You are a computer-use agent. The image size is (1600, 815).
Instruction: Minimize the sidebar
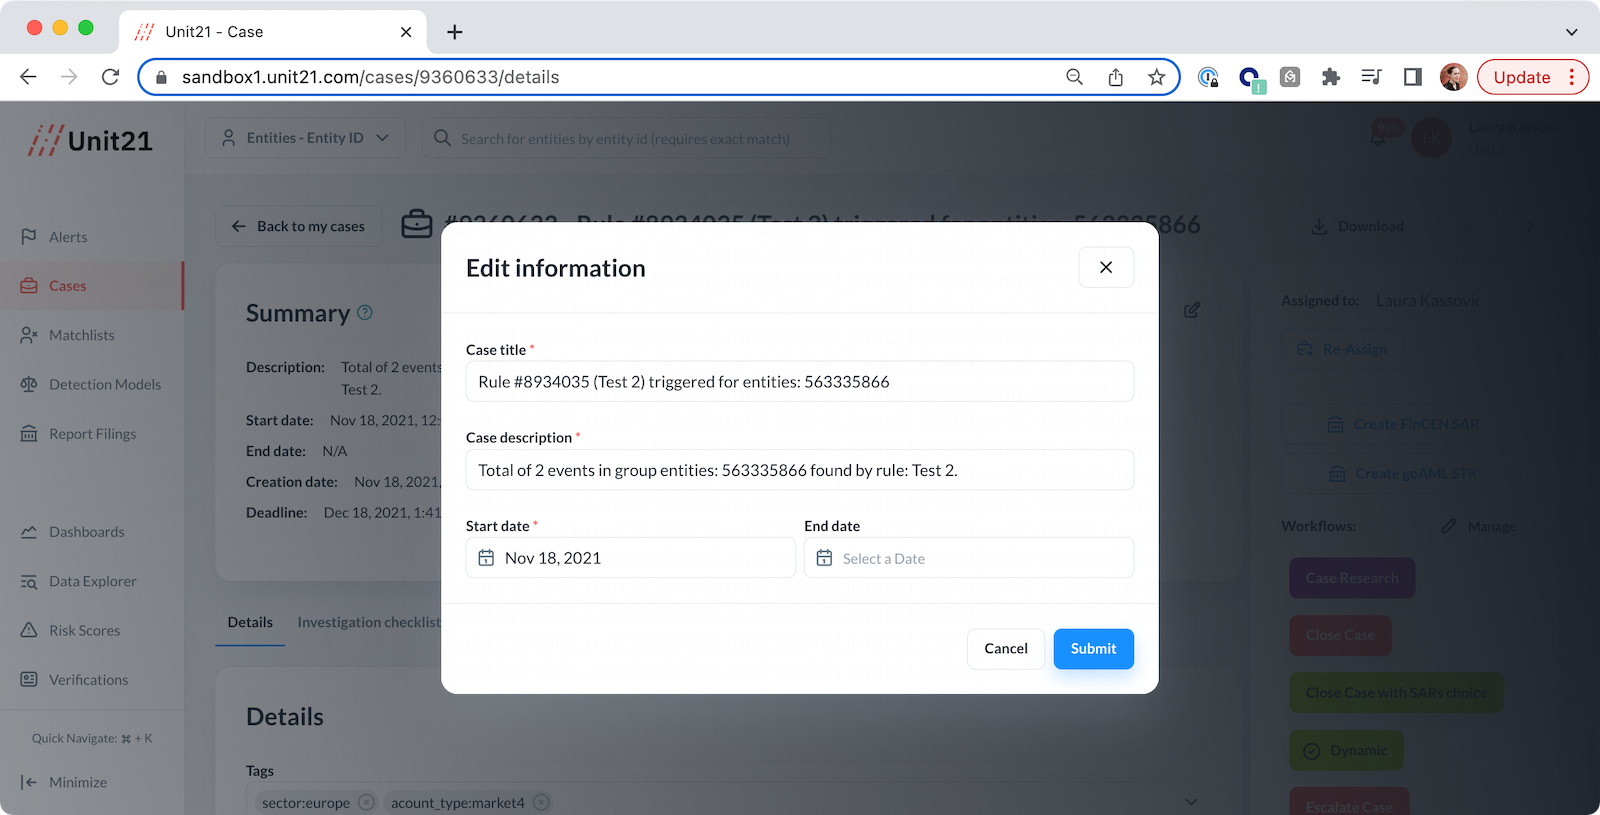click(x=64, y=782)
